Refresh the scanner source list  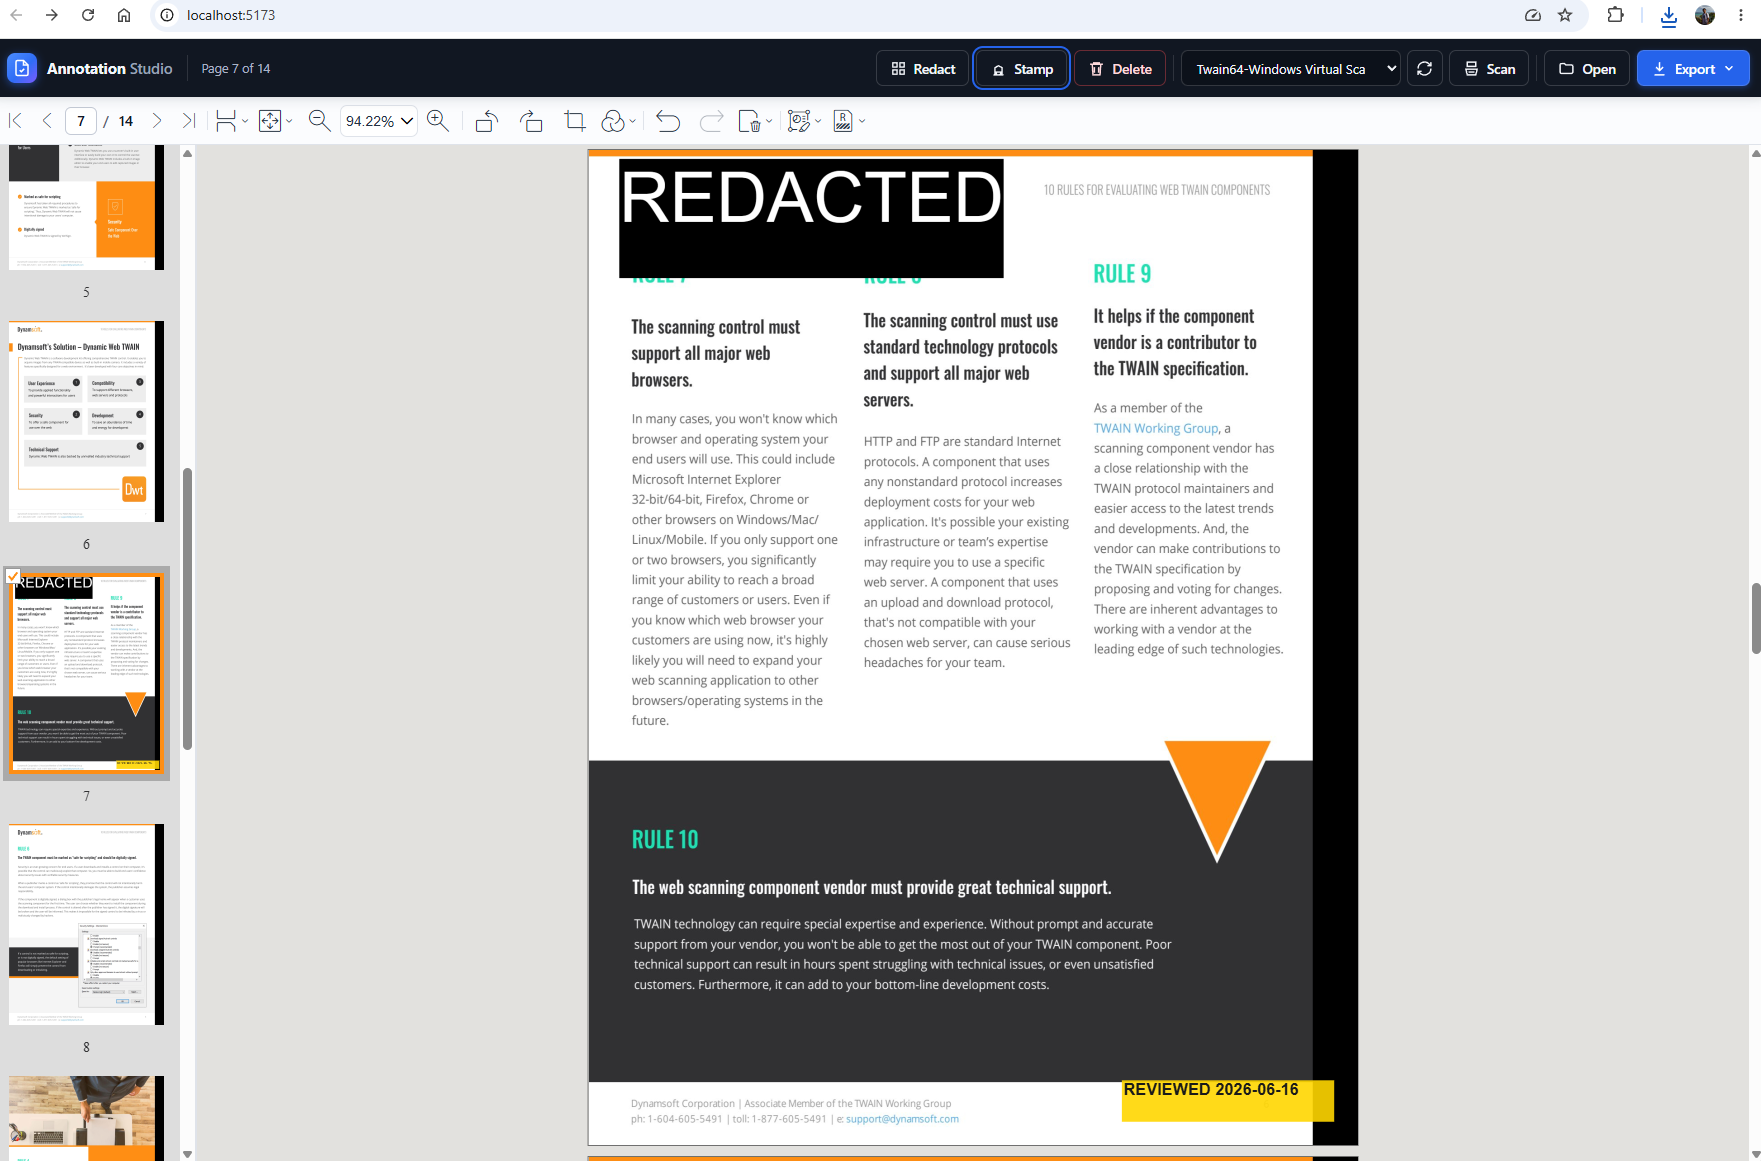pos(1425,69)
